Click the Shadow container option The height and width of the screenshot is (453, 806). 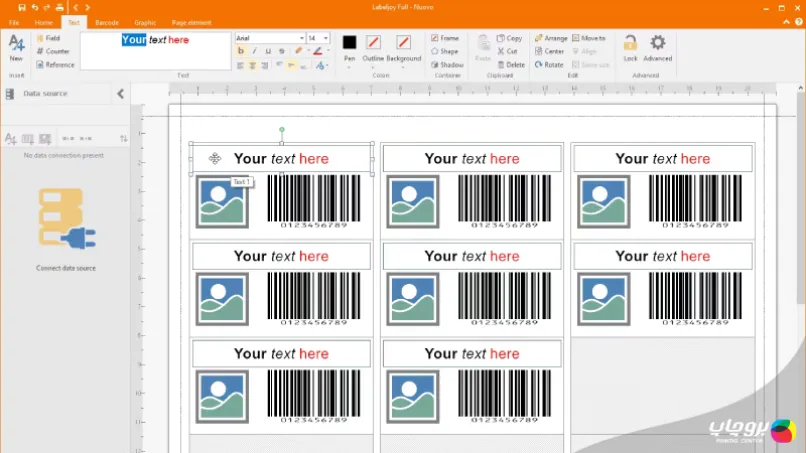tap(447, 65)
